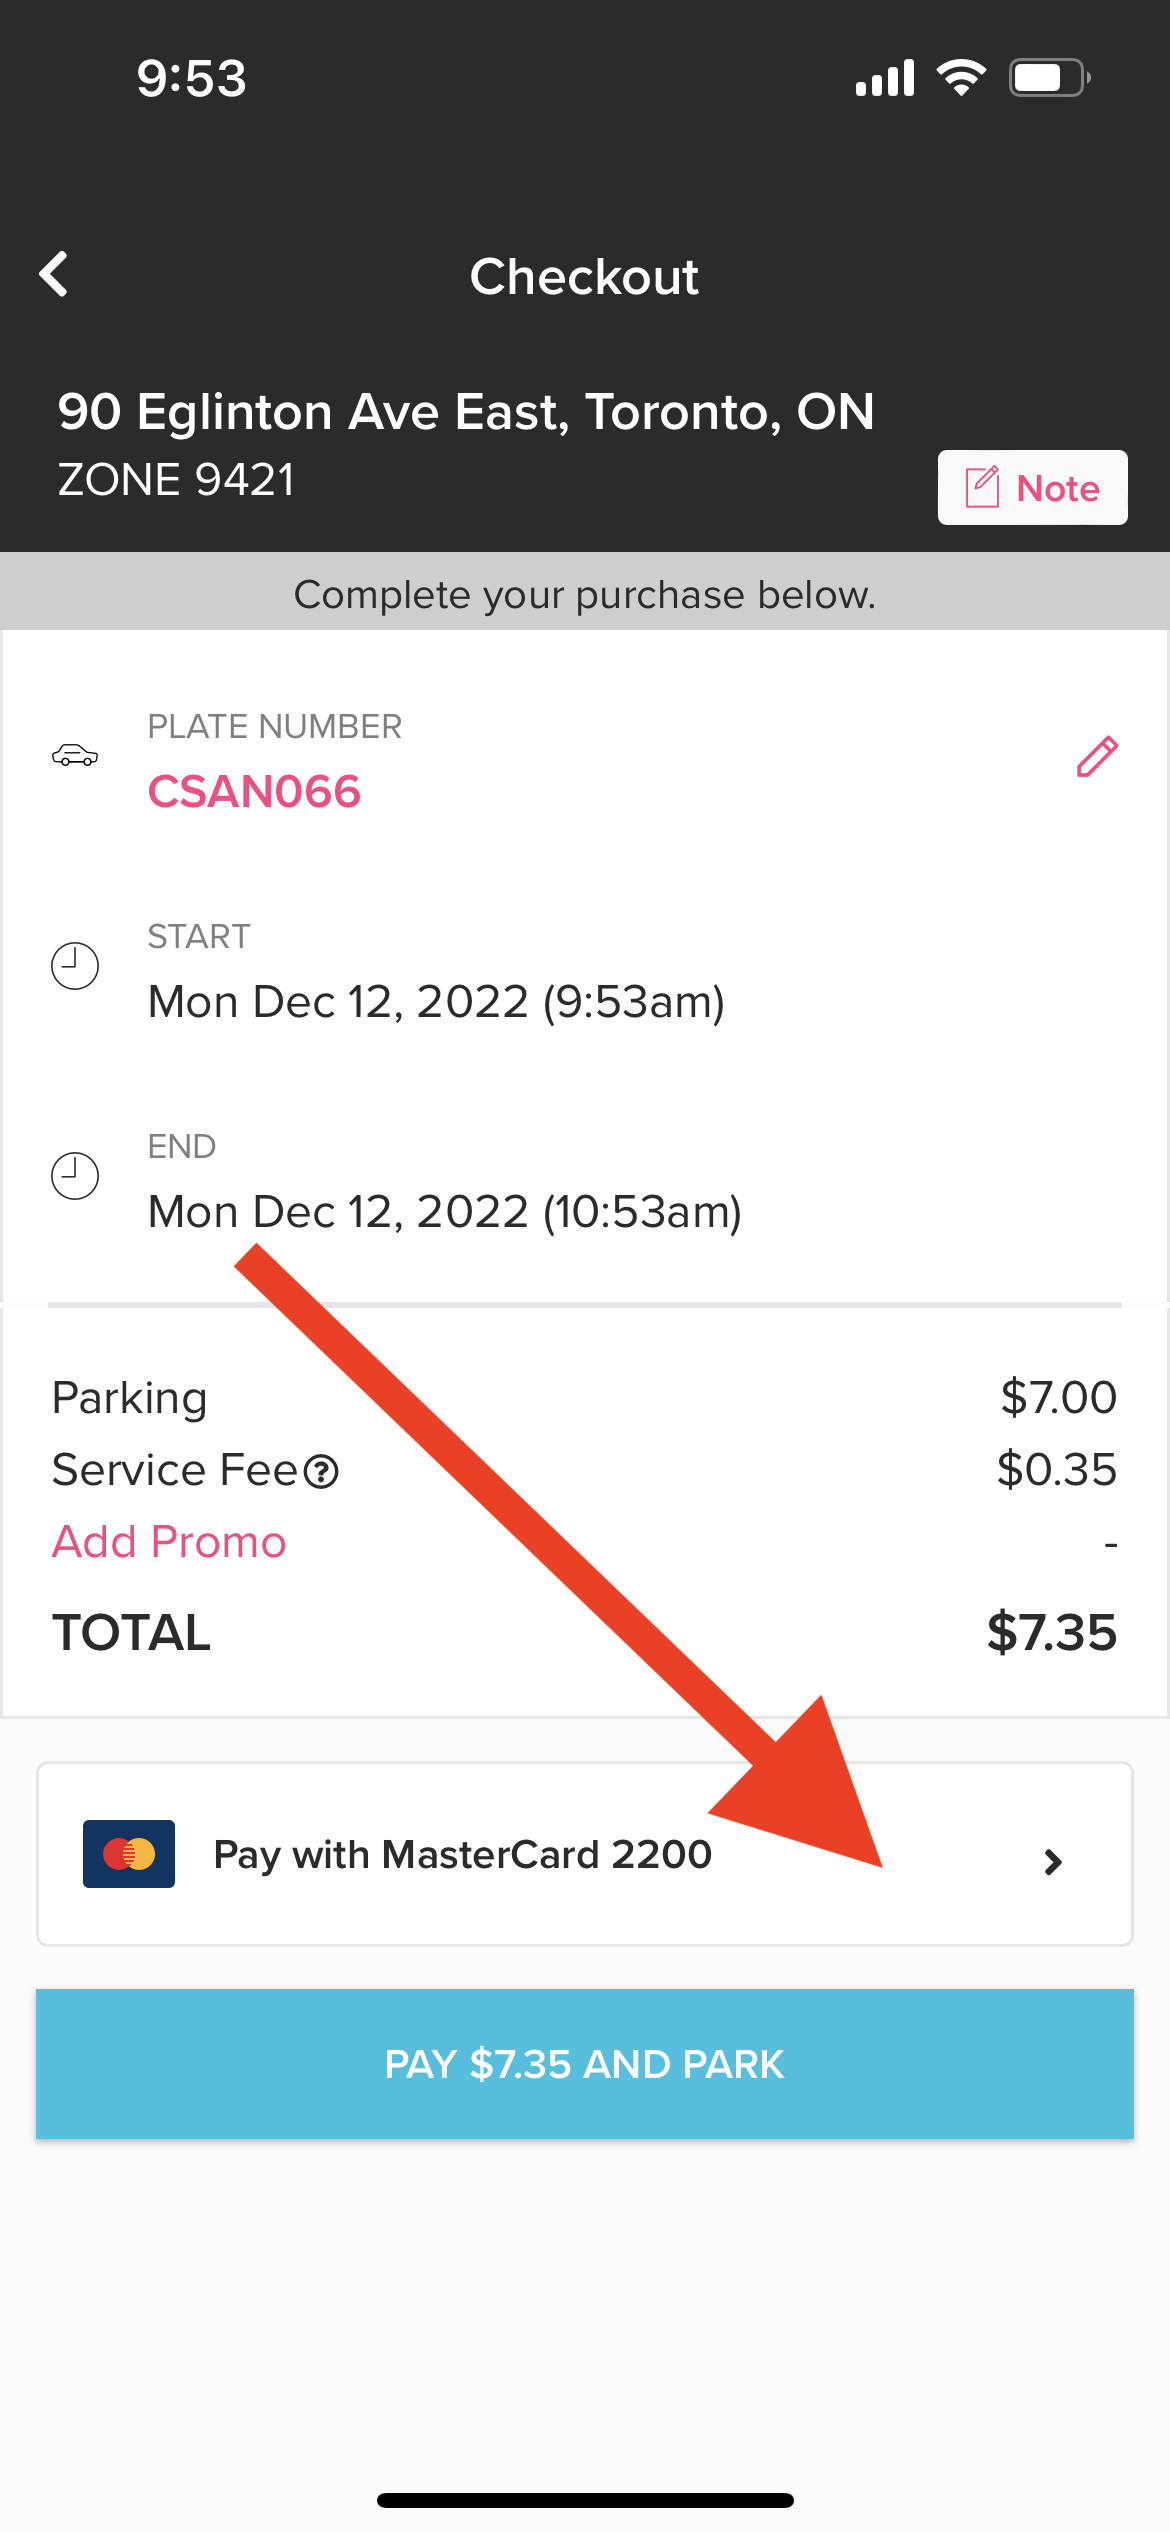Tap the start time Mon Dec 12 9:53am
The width and height of the screenshot is (1170, 2532).
pos(436,1002)
